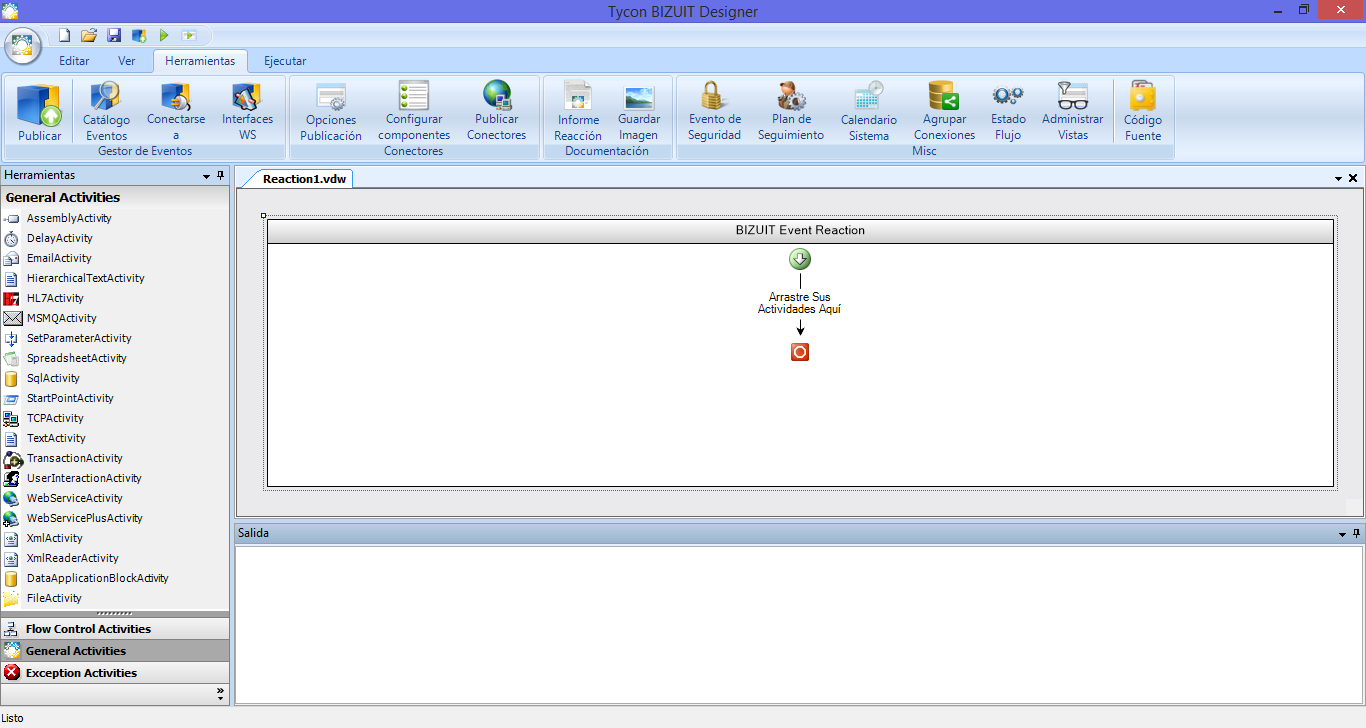Image resolution: width=1366 pixels, height=728 pixels.
Task: Click the green play run icon
Action: (164, 35)
